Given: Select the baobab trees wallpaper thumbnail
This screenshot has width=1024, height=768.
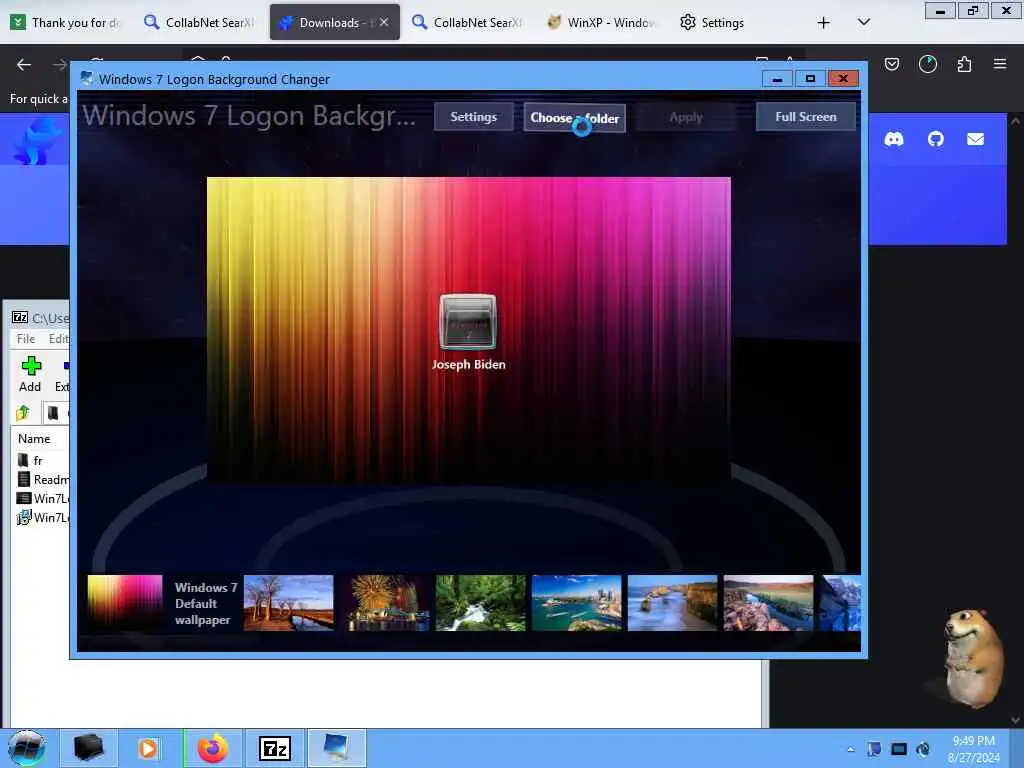Looking at the screenshot, I should tap(289, 603).
